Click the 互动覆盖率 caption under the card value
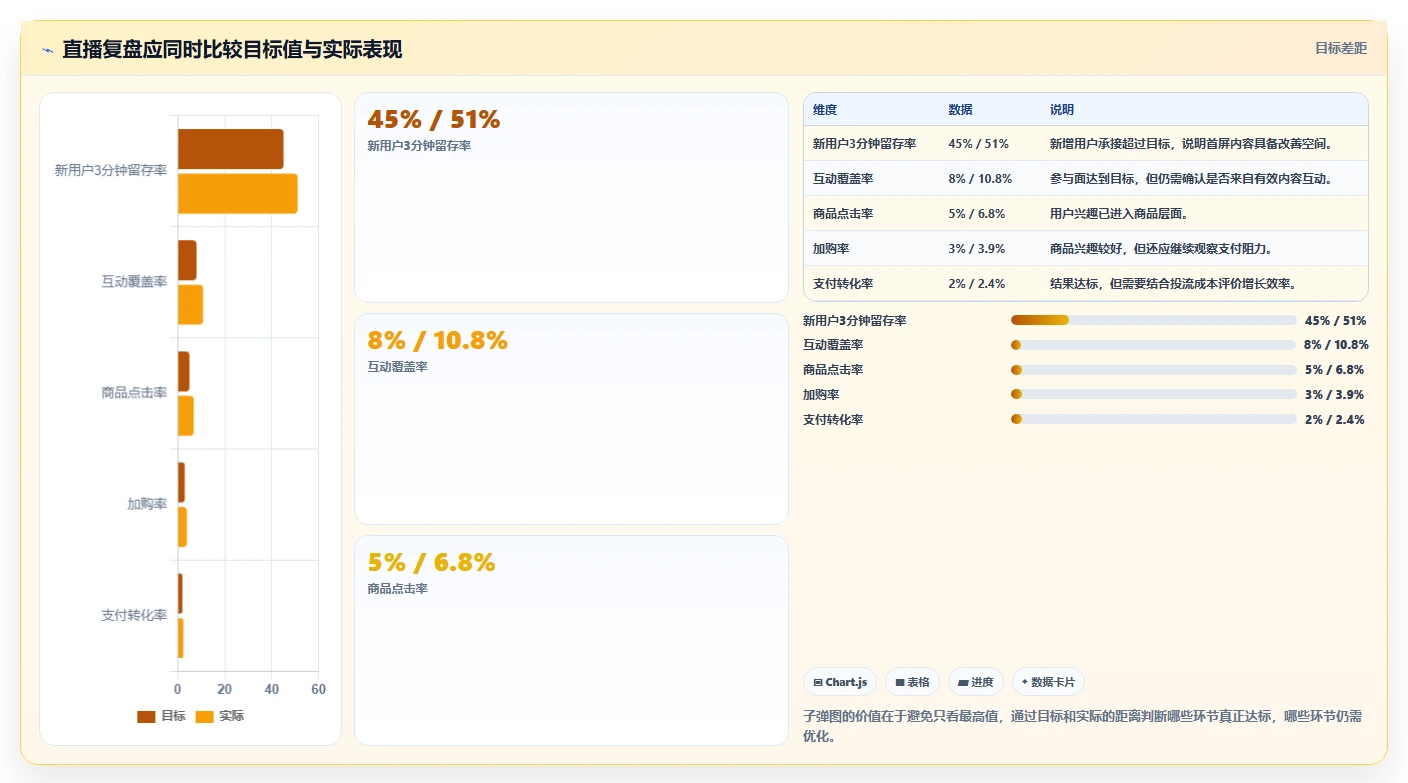This screenshot has height=783, width=1408. point(397,367)
